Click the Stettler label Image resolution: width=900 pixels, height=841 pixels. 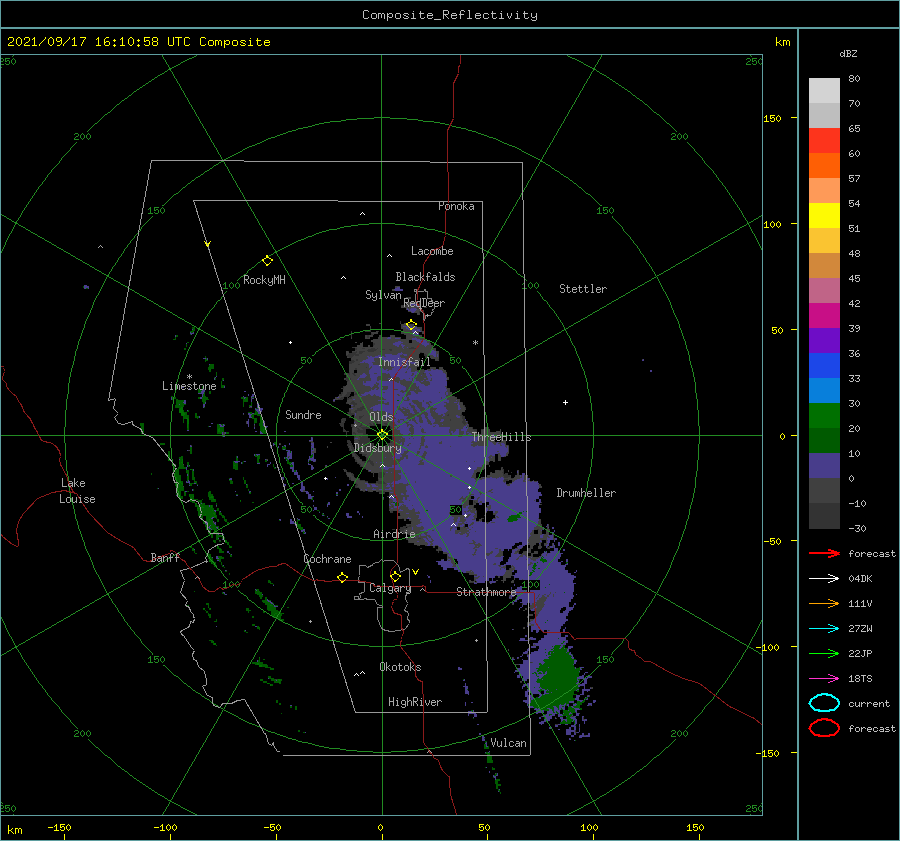(583, 289)
